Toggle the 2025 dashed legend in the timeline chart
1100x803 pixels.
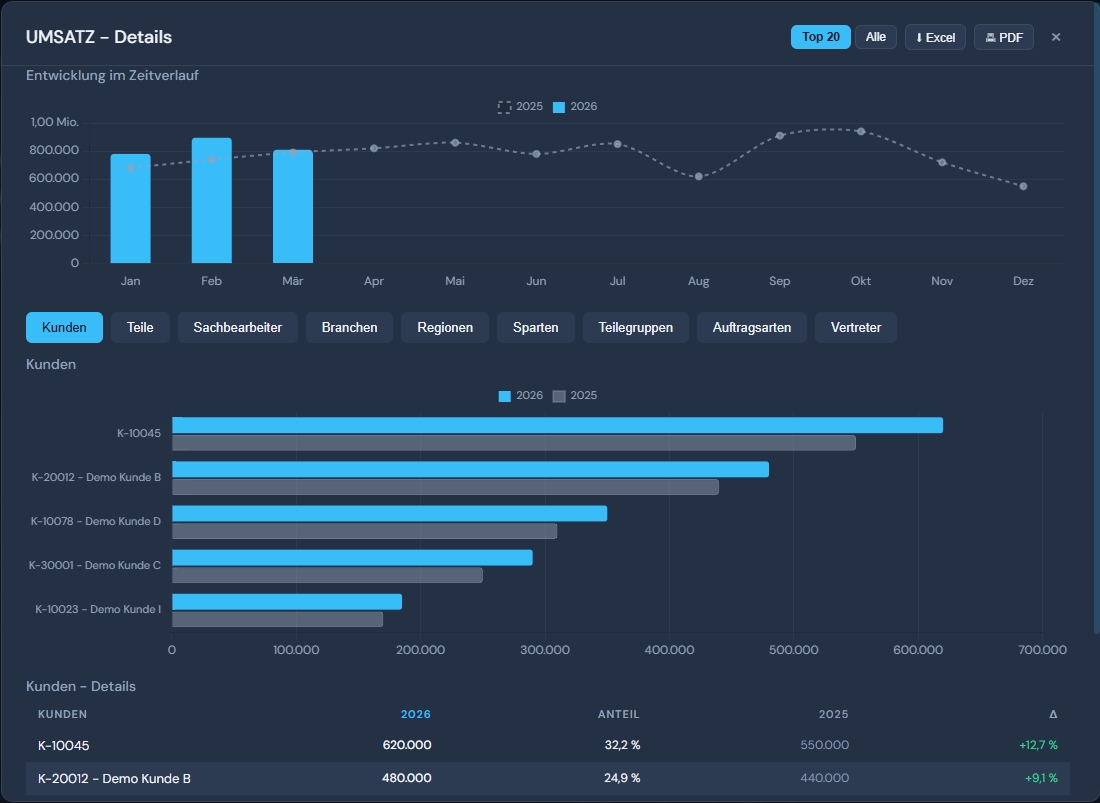(520, 106)
